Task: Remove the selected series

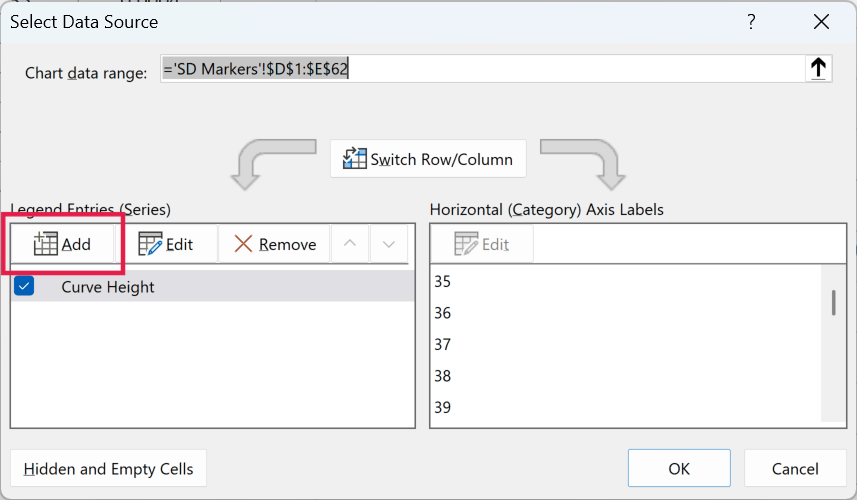Action: (x=274, y=244)
